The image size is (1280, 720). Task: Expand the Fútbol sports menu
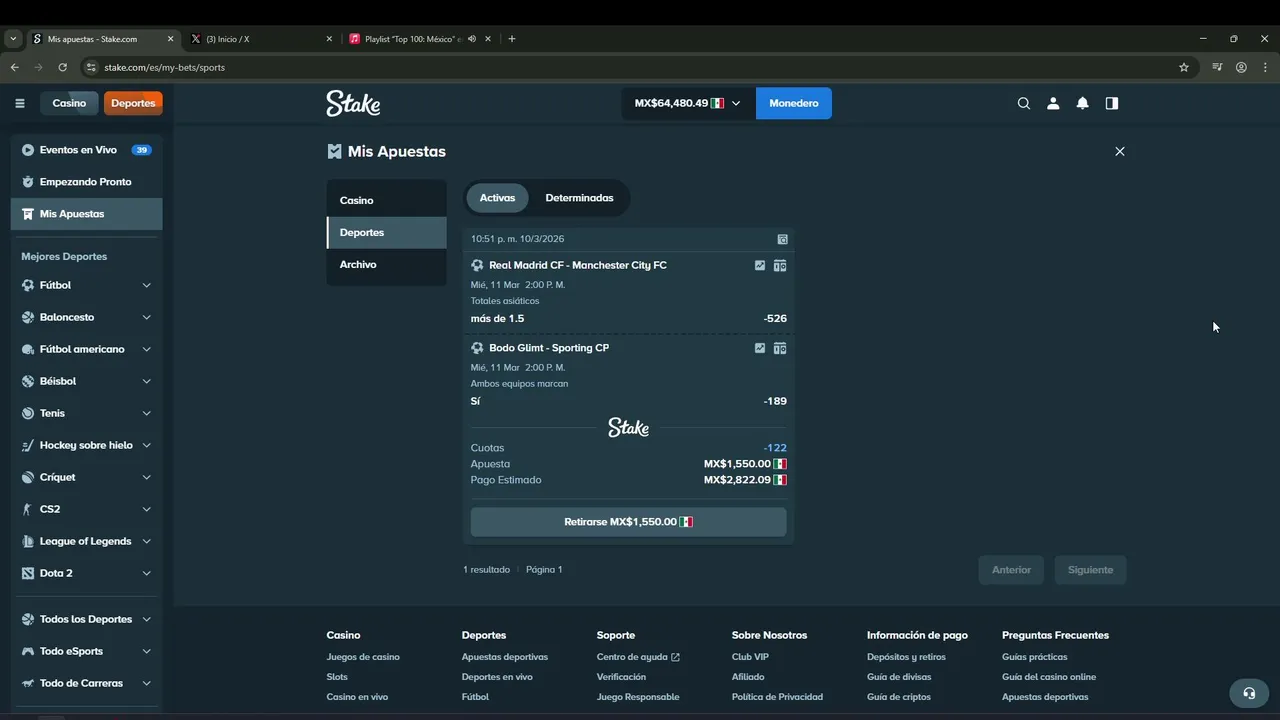coord(146,285)
